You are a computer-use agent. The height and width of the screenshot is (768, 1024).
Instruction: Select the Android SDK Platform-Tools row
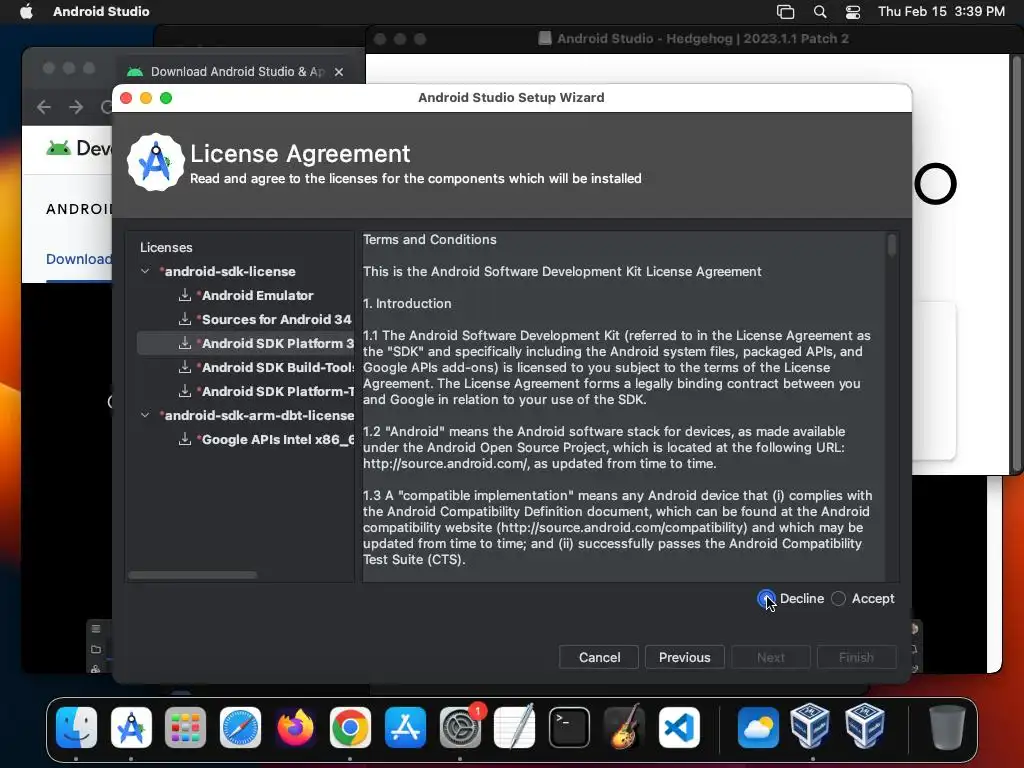(x=246, y=392)
